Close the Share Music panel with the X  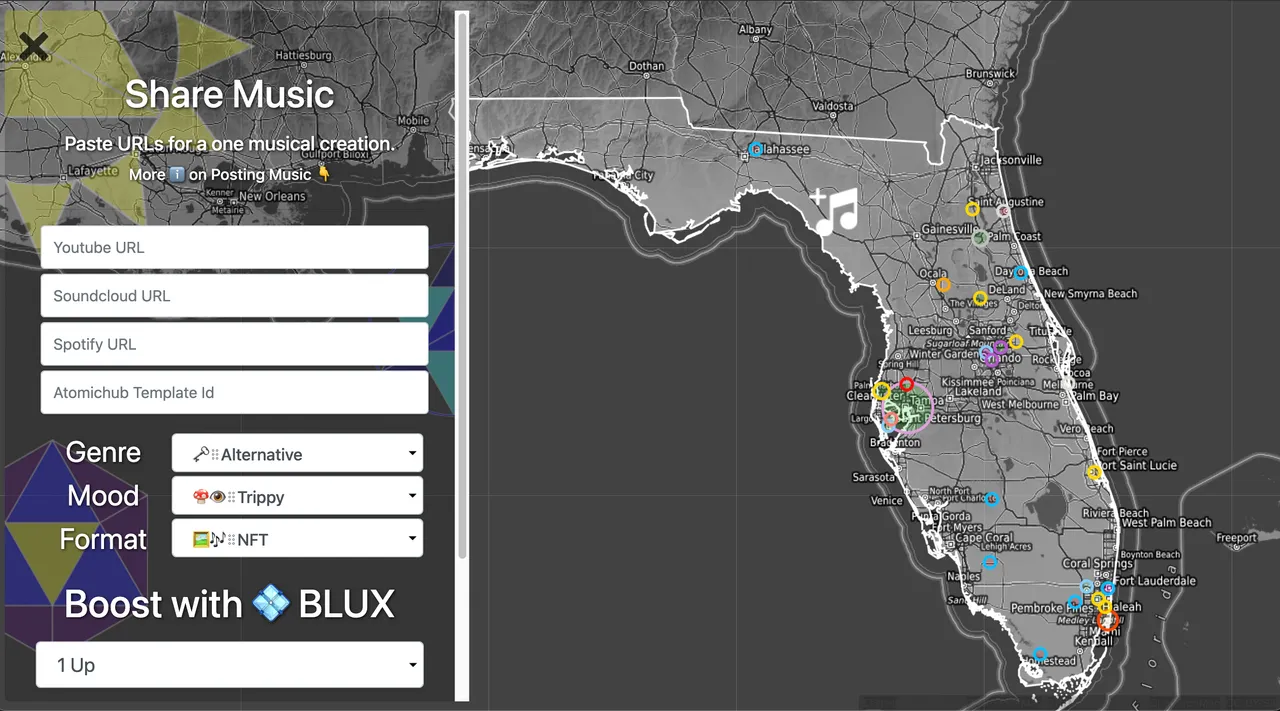[33, 44]
